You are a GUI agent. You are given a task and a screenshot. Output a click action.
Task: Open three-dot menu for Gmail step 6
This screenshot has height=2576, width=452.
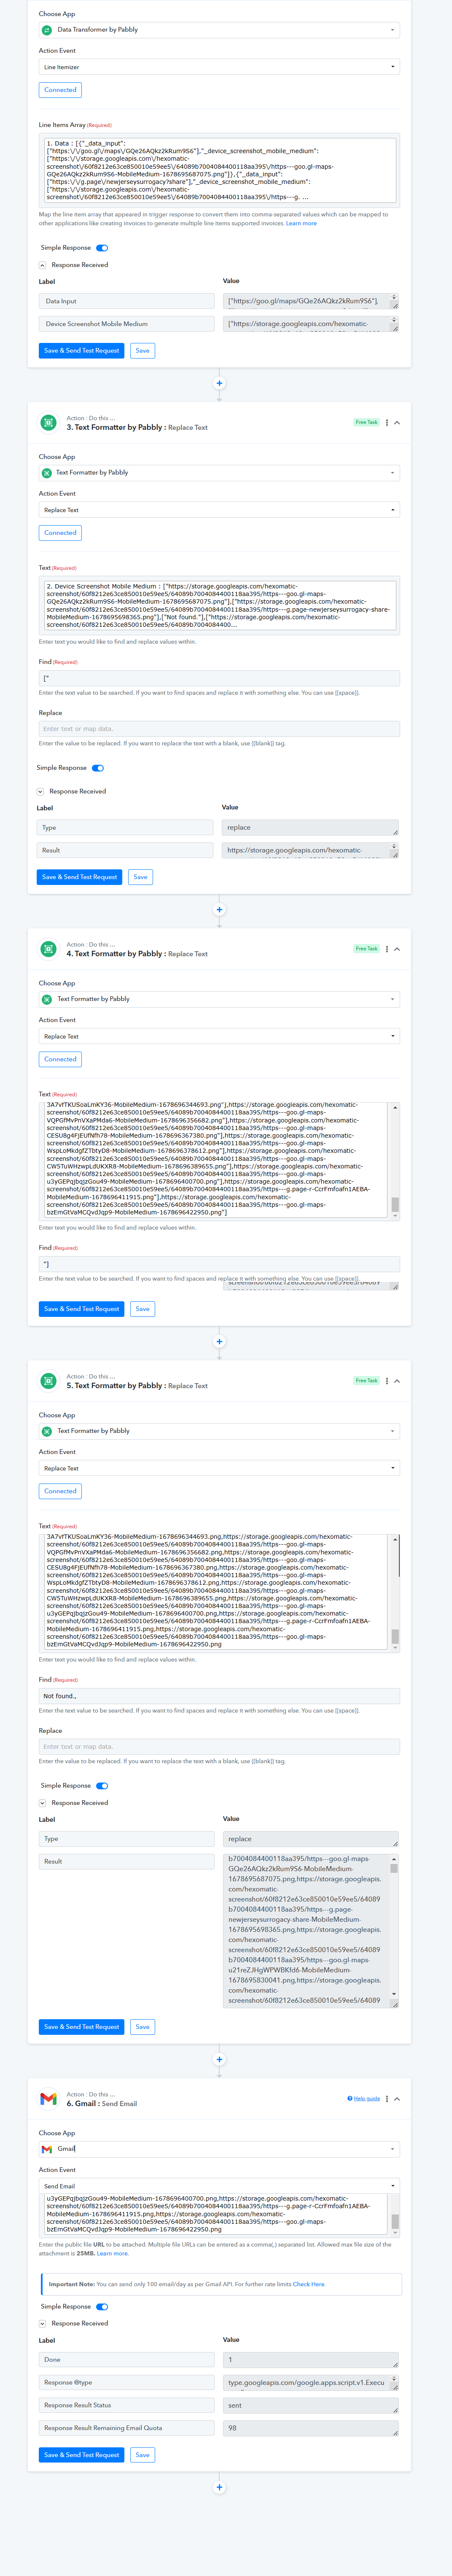tap(387, 2099)
